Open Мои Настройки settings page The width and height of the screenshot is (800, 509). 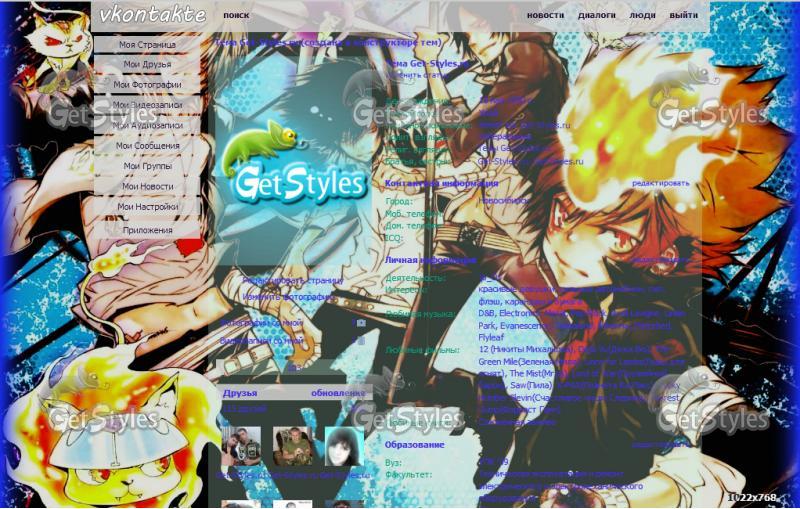tap(147, 207)
